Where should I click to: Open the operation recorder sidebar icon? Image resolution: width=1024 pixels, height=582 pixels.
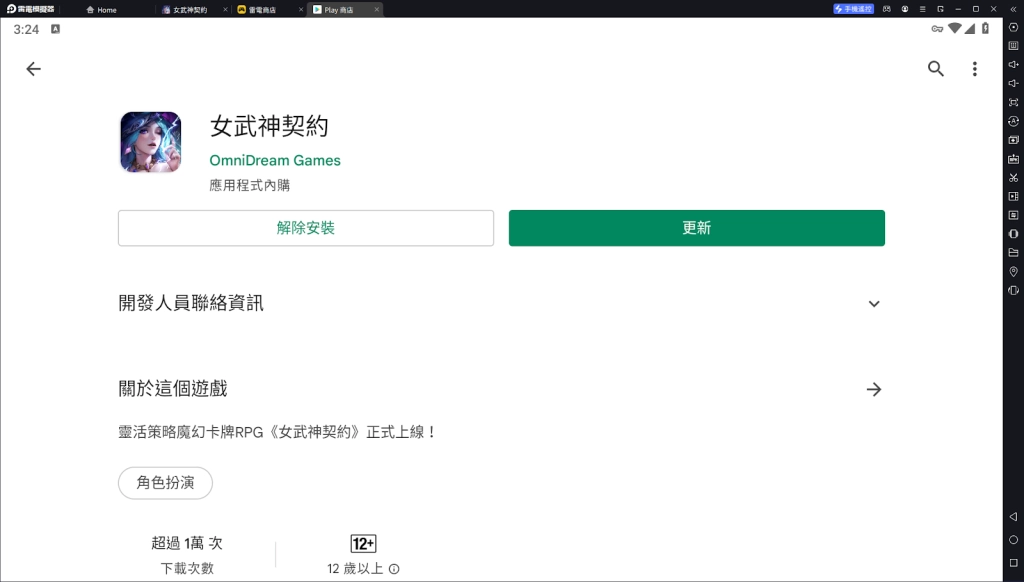click(x=1013, y=215)
